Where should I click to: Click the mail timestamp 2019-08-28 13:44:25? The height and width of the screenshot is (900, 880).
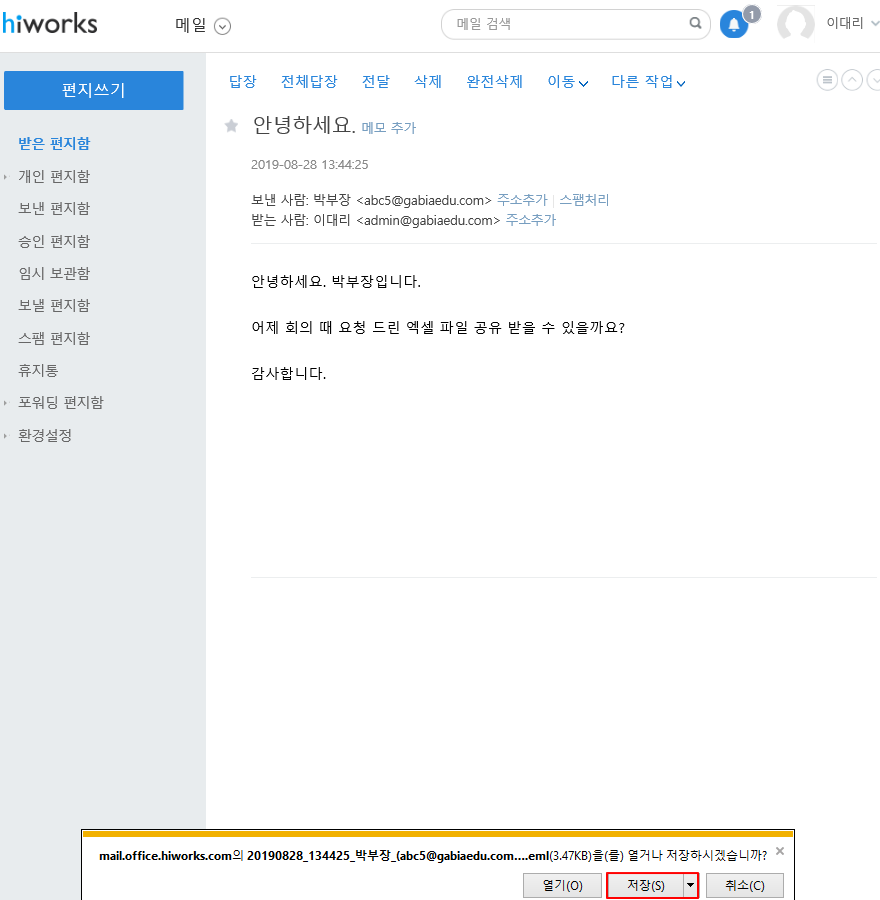[x=309, y=165]
